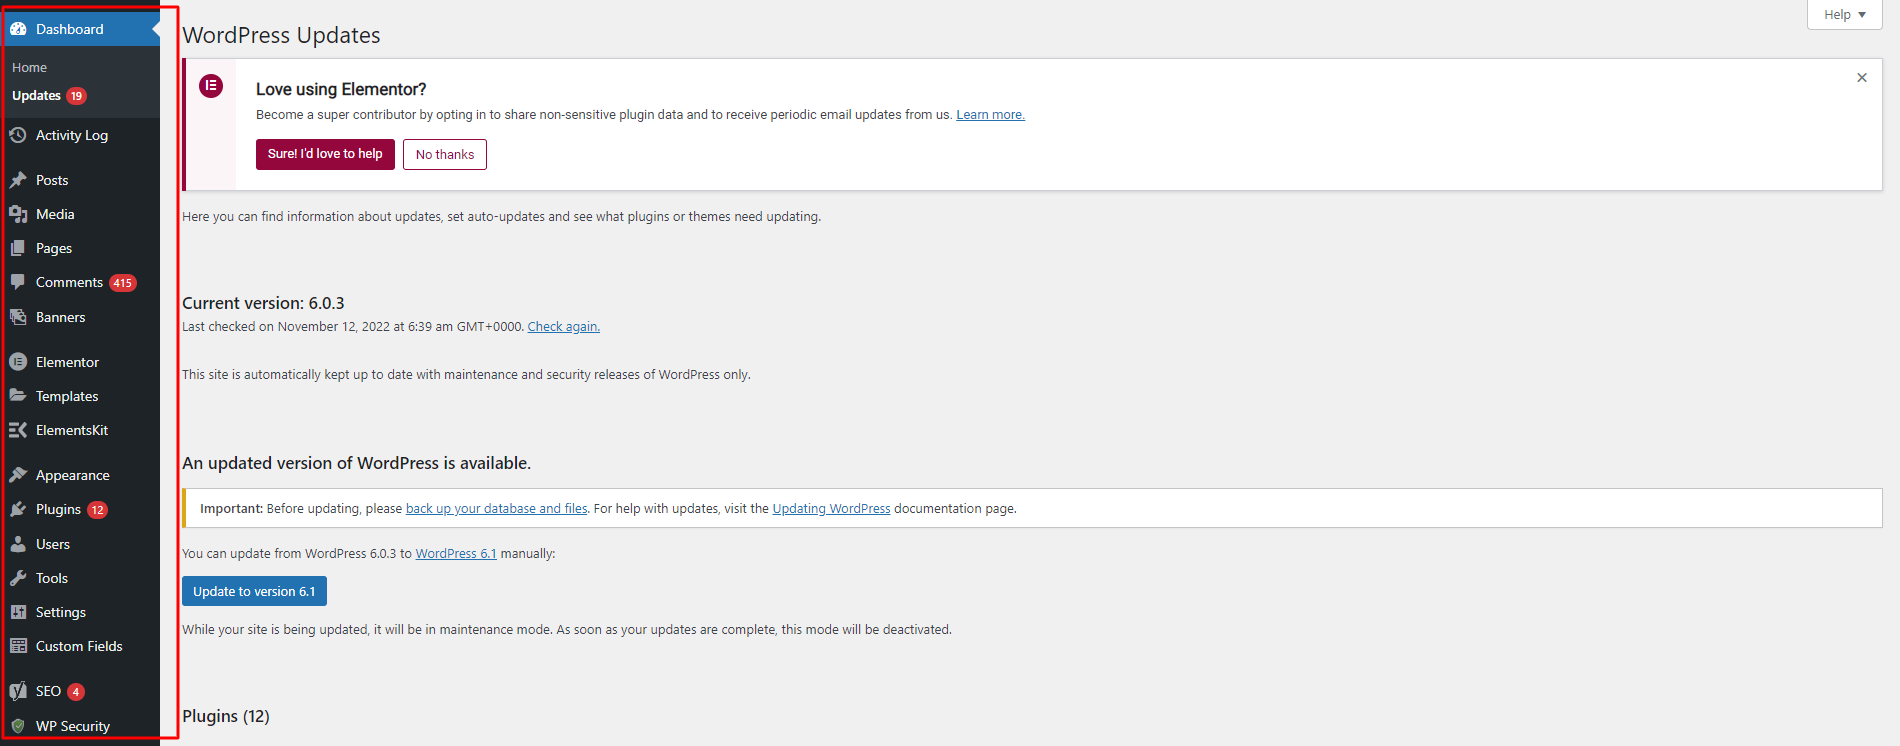Image resolution: width=1900 pixels, height=746 pixels.
Task: Open the WP Security menu label
Action: point(73,726)
